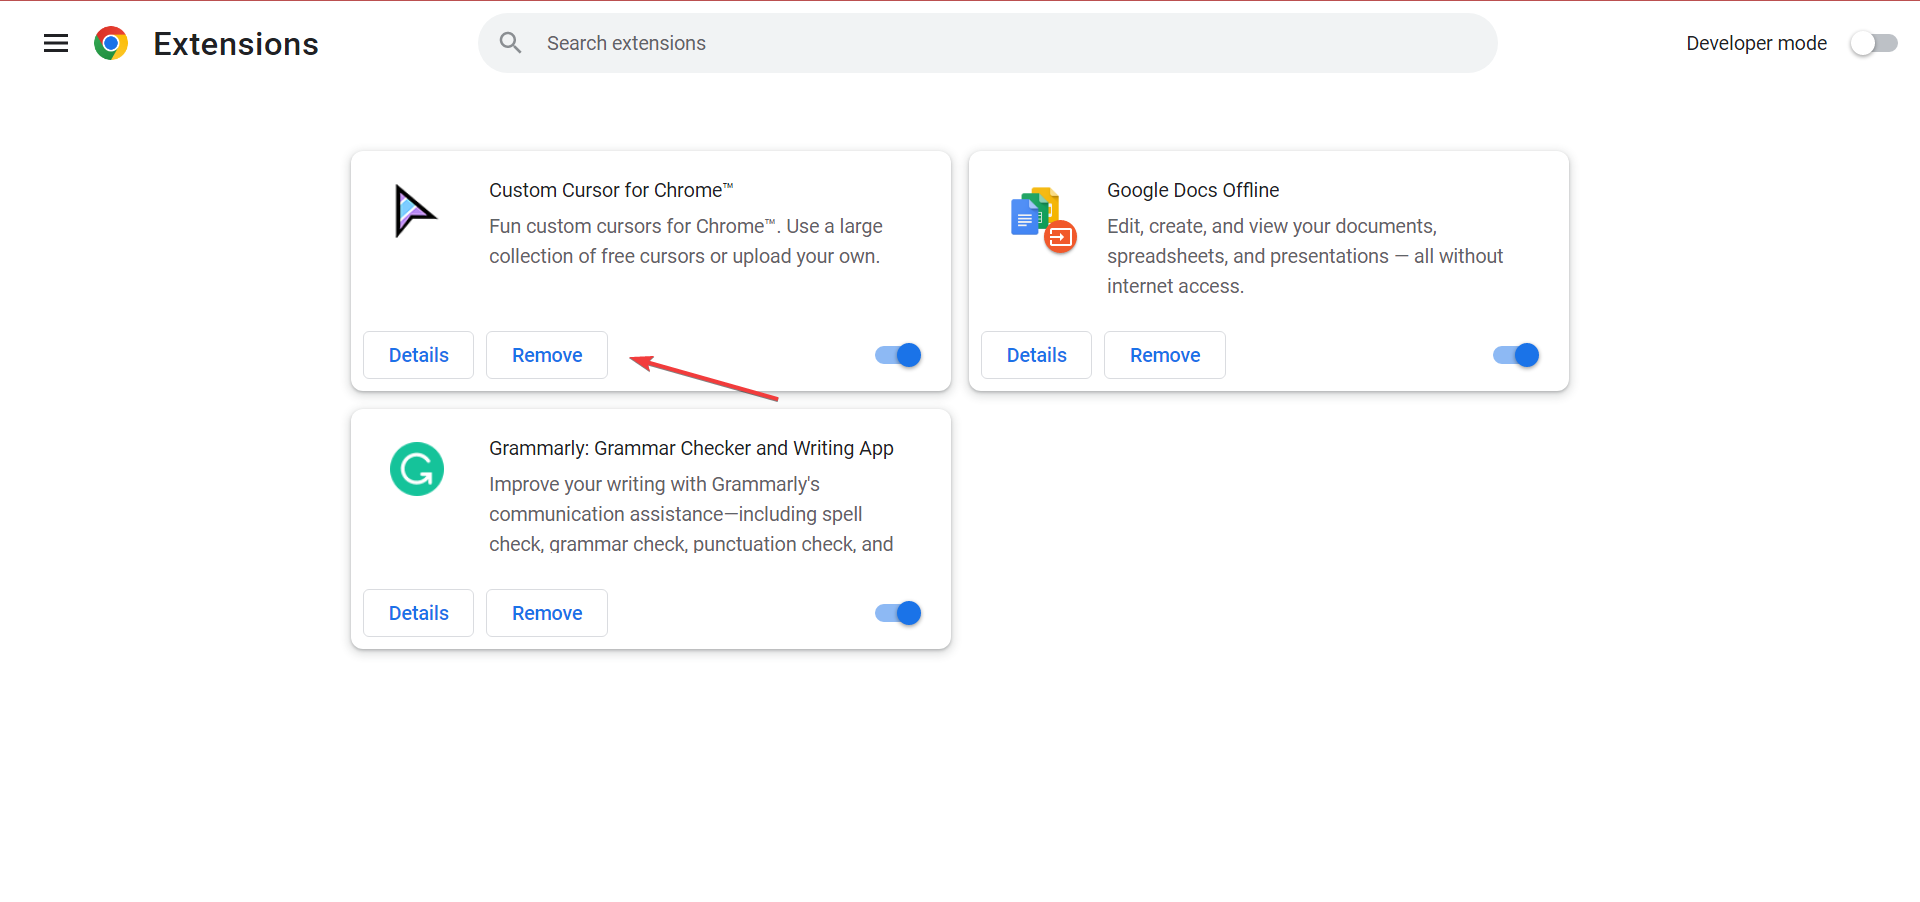Open Details for Google Docs Offline
The width and height of the screenshot is (1920, 902).
tap(1036, 355)
